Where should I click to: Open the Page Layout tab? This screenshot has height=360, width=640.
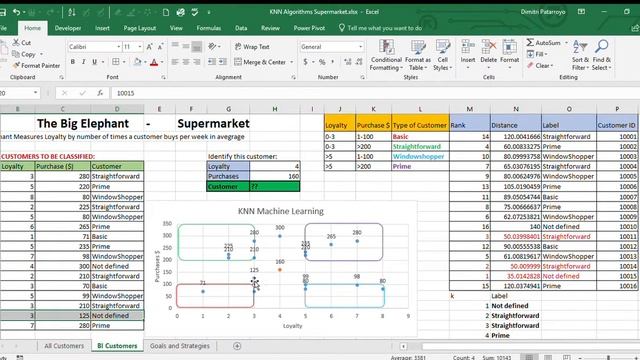(140, 28)
